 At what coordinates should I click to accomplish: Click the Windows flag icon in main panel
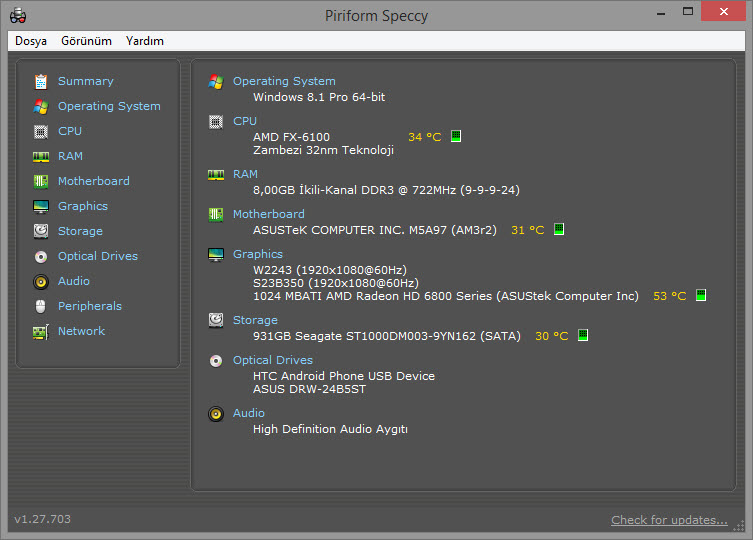coord(216,82)
